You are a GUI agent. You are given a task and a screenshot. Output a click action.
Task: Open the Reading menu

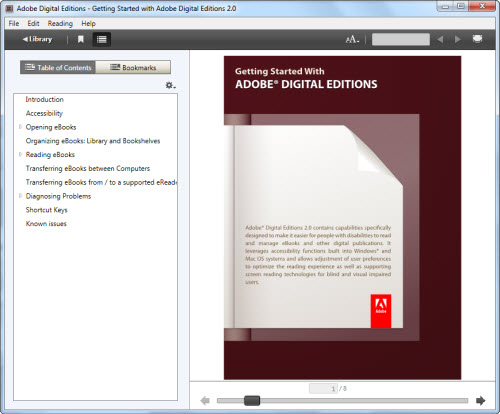(x=60, y=23)
